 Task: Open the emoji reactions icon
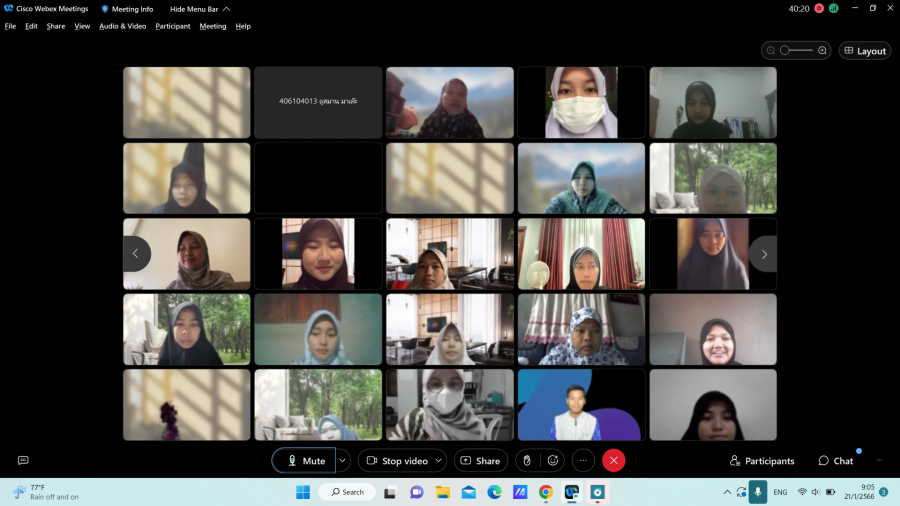click(553, 460)
